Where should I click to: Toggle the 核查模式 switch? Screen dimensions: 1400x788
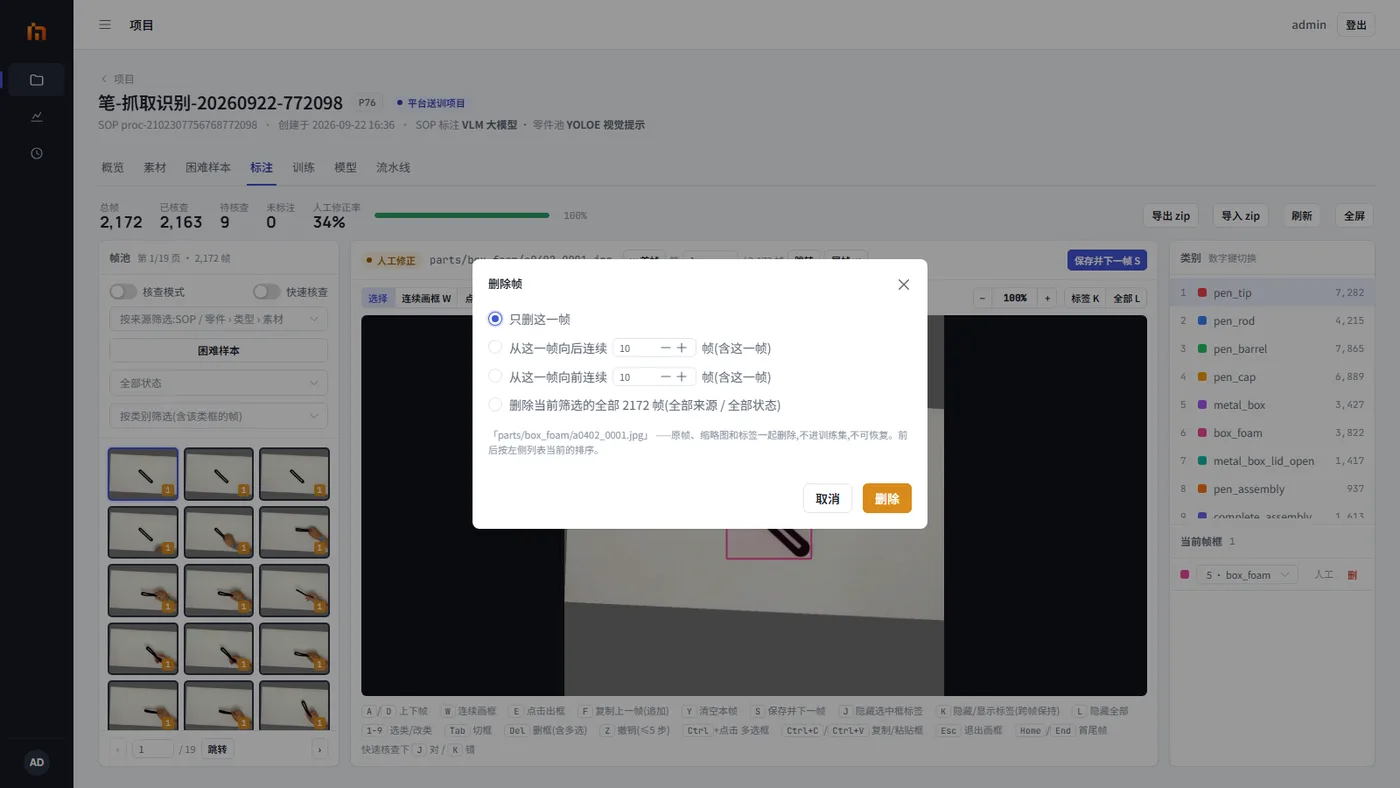point(123,292)
